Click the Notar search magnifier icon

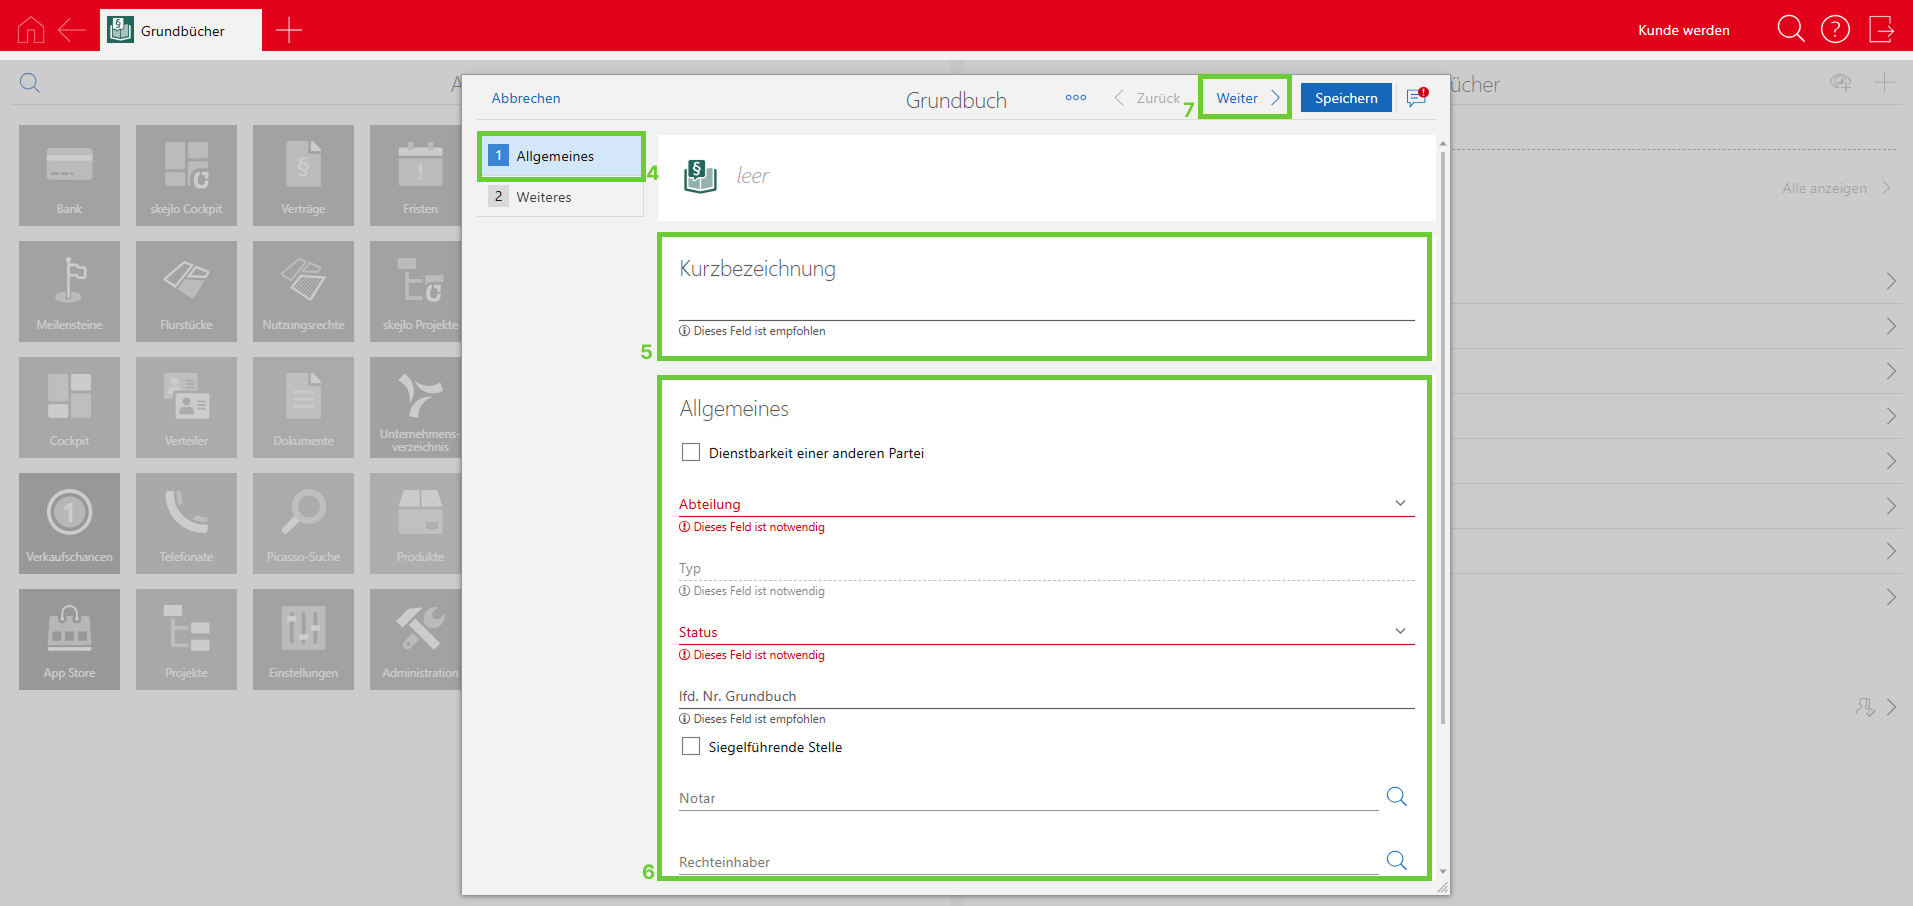tap(1397, 796)
